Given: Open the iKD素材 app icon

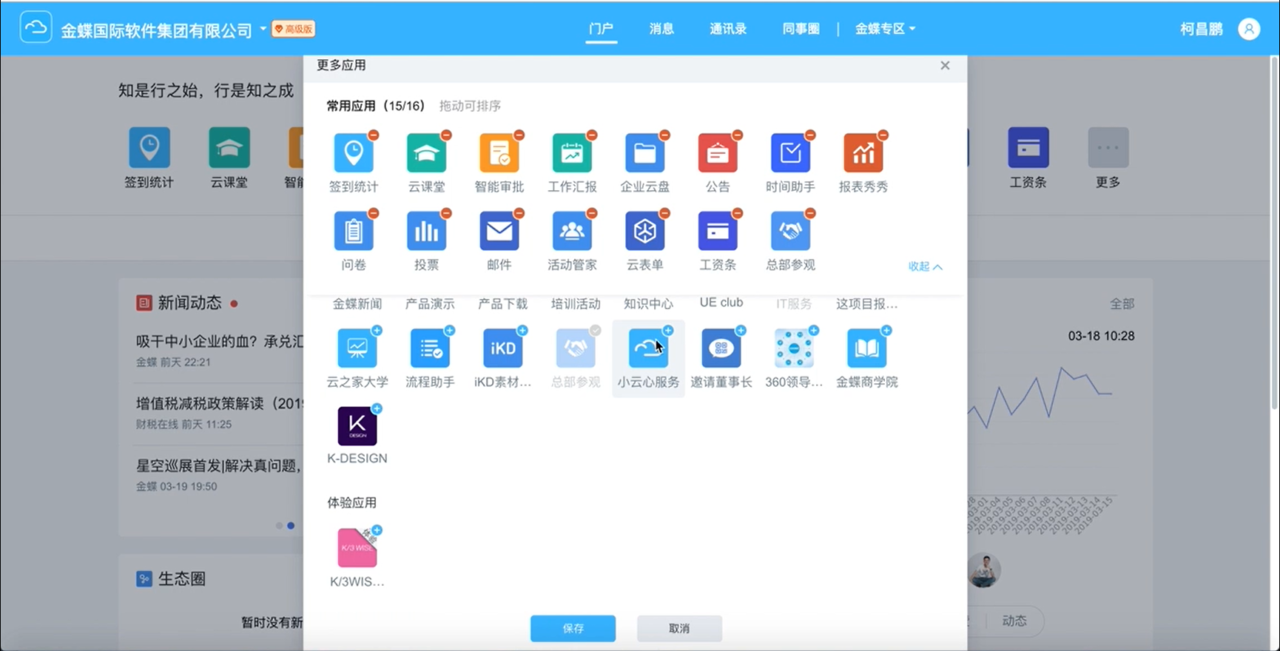Looking at the screenshot, I should [x=503, y=348].
